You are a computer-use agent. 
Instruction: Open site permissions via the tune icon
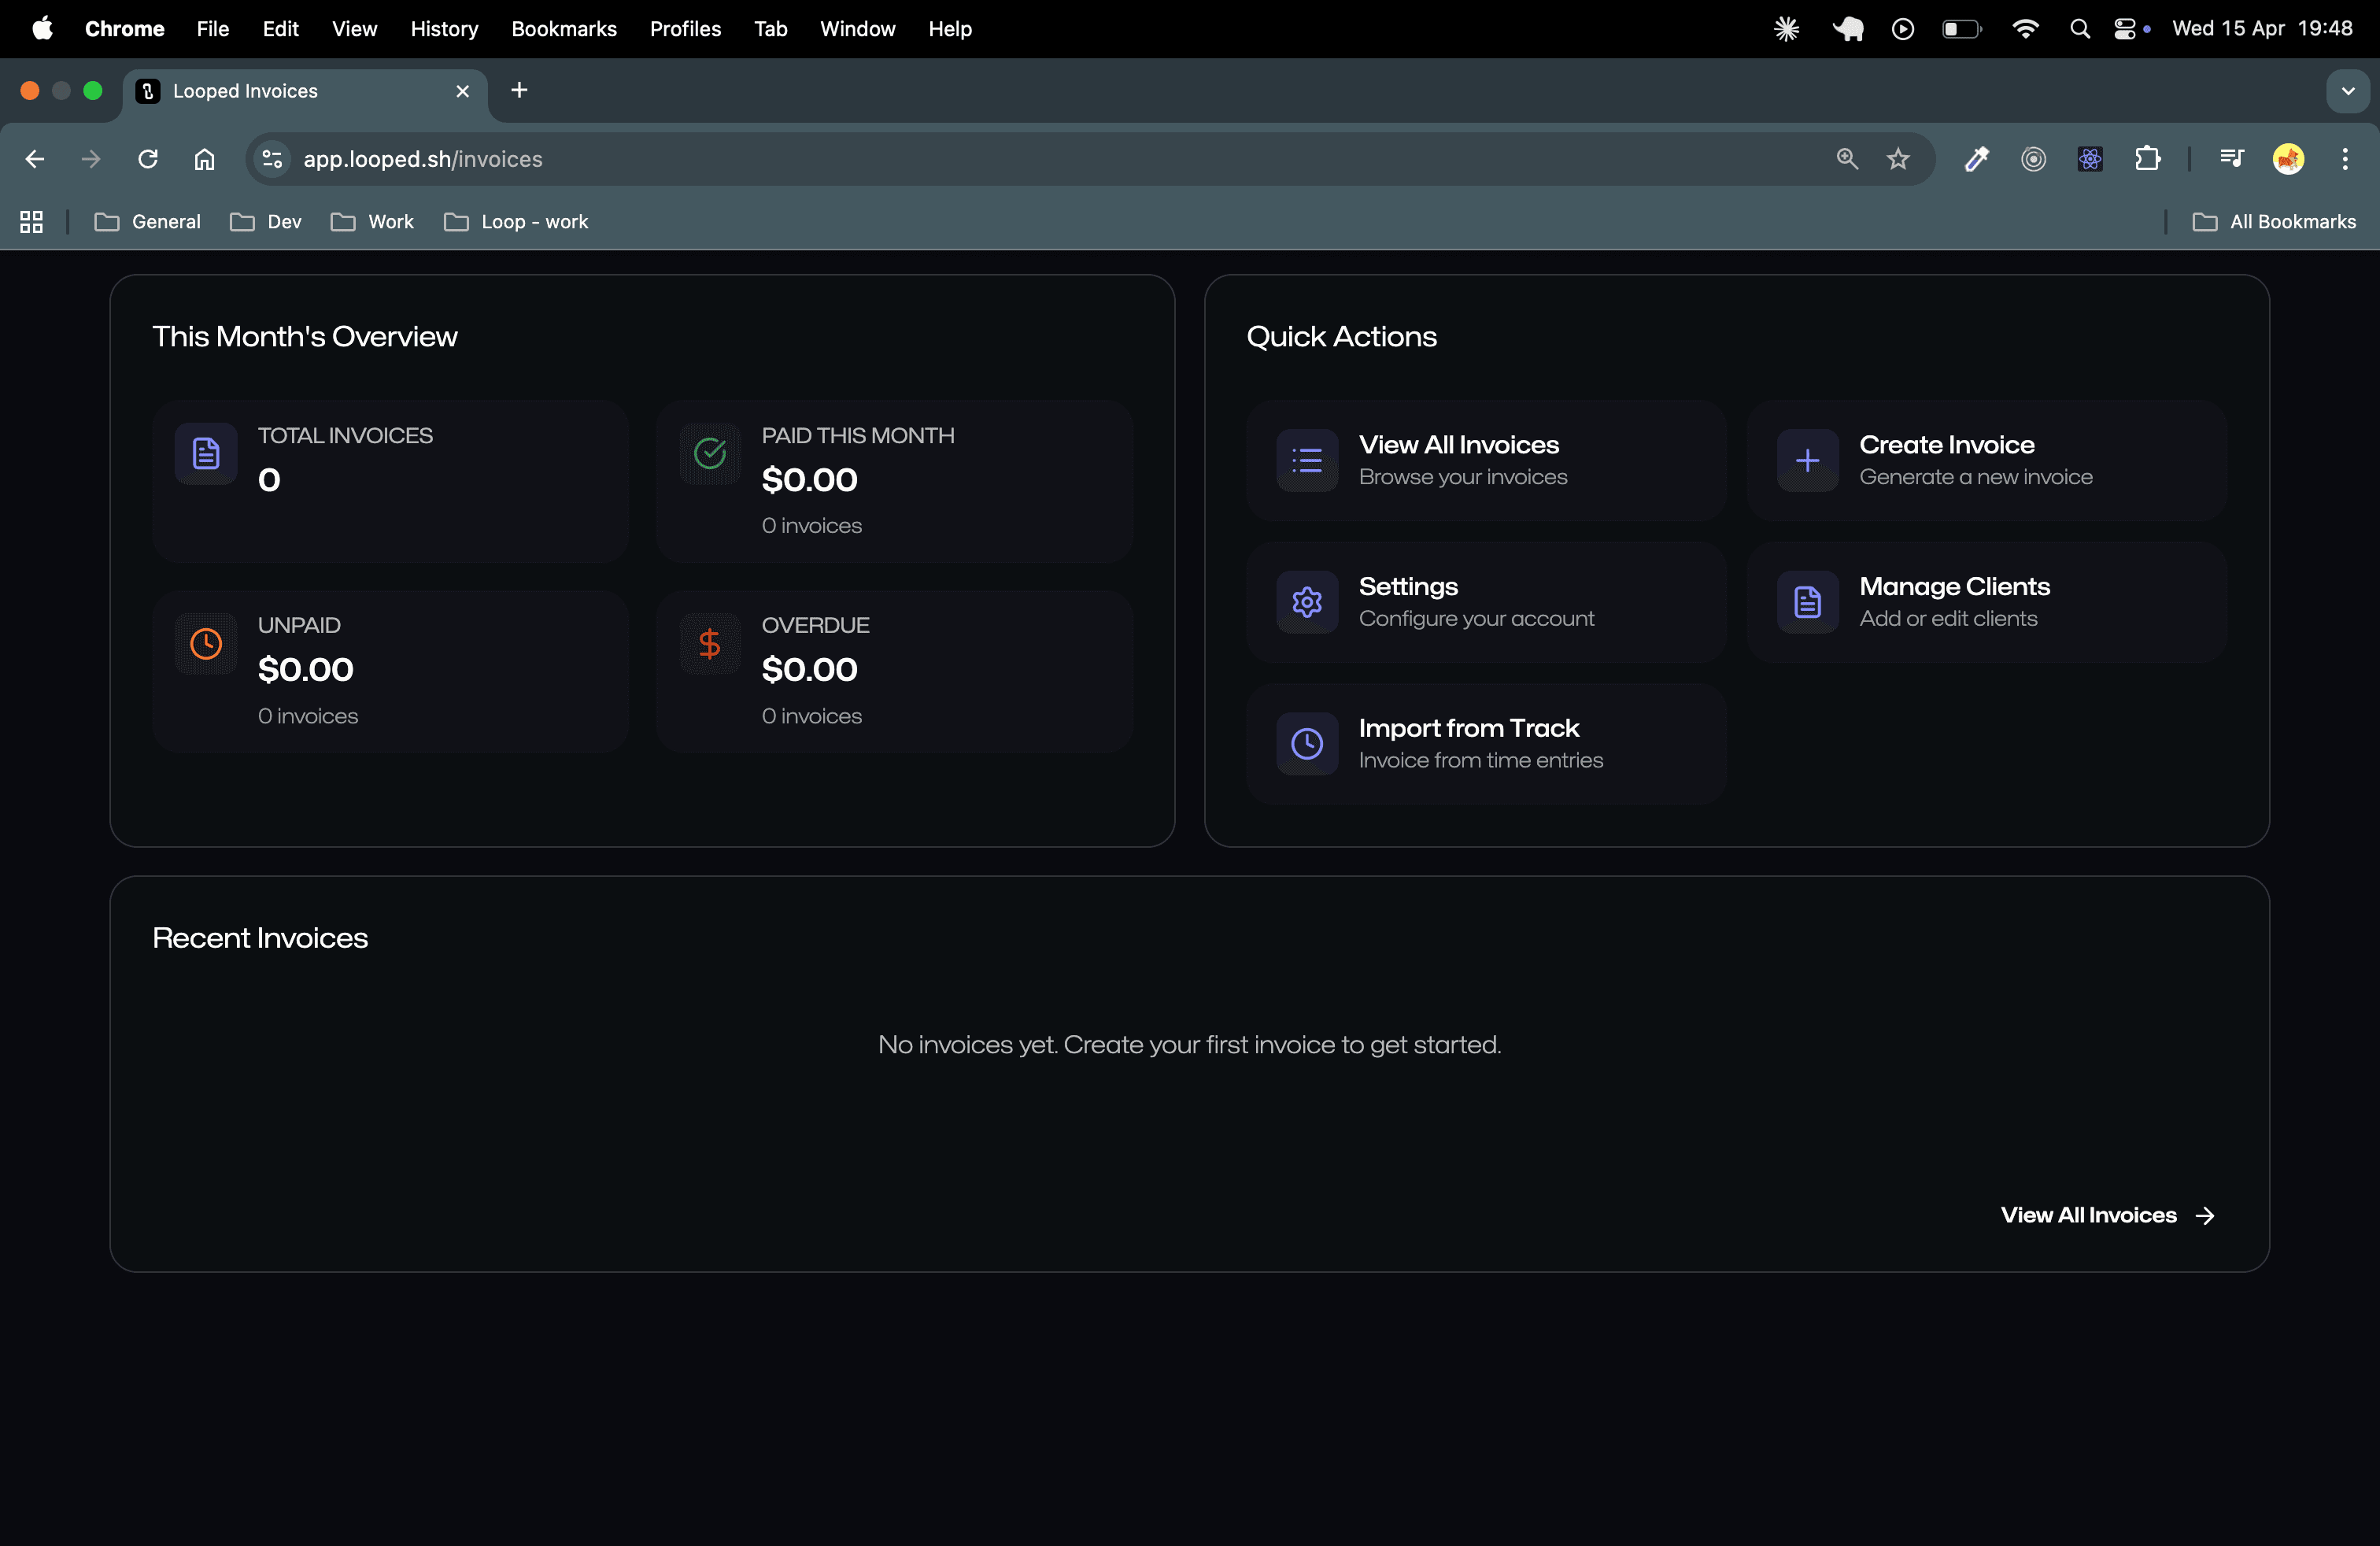tap(271, 159)
